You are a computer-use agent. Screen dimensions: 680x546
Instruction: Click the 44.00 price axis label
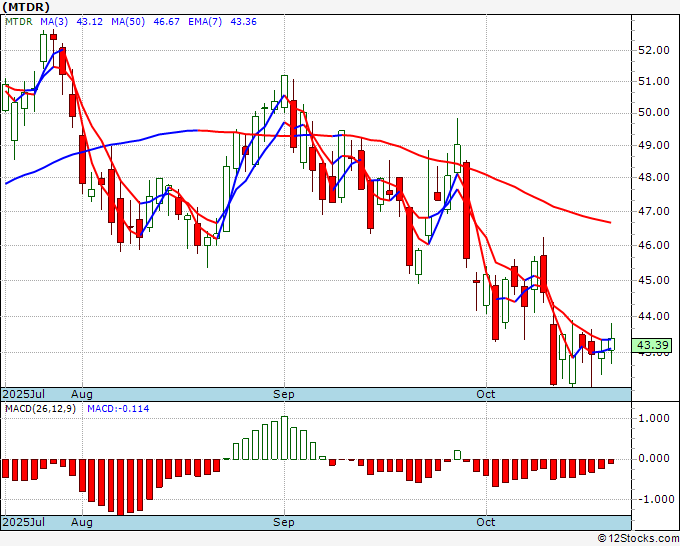(654, 316)
